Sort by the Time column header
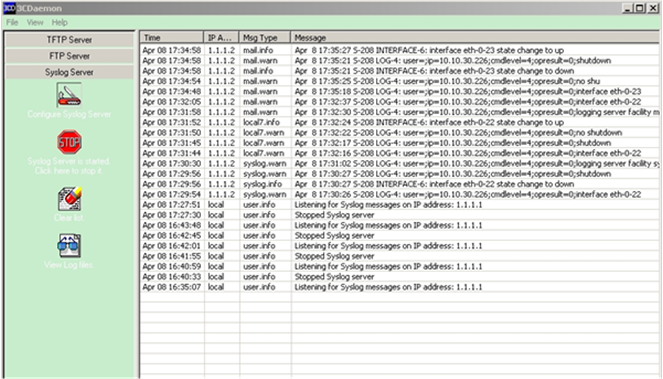The height and width of the screenshot is (379, 663). click(x=172, y=38)
